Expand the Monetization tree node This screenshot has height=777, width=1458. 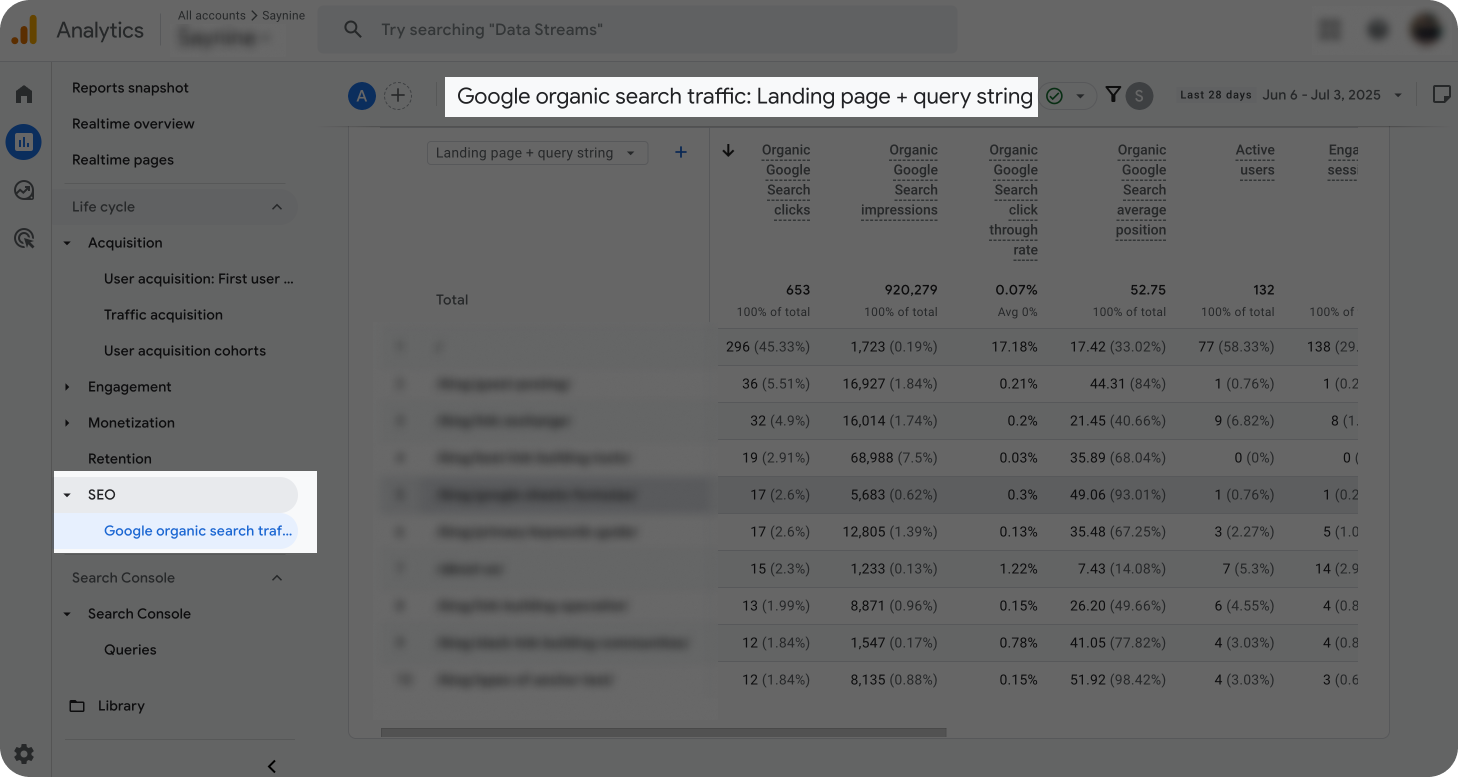(x=67, y=423)
